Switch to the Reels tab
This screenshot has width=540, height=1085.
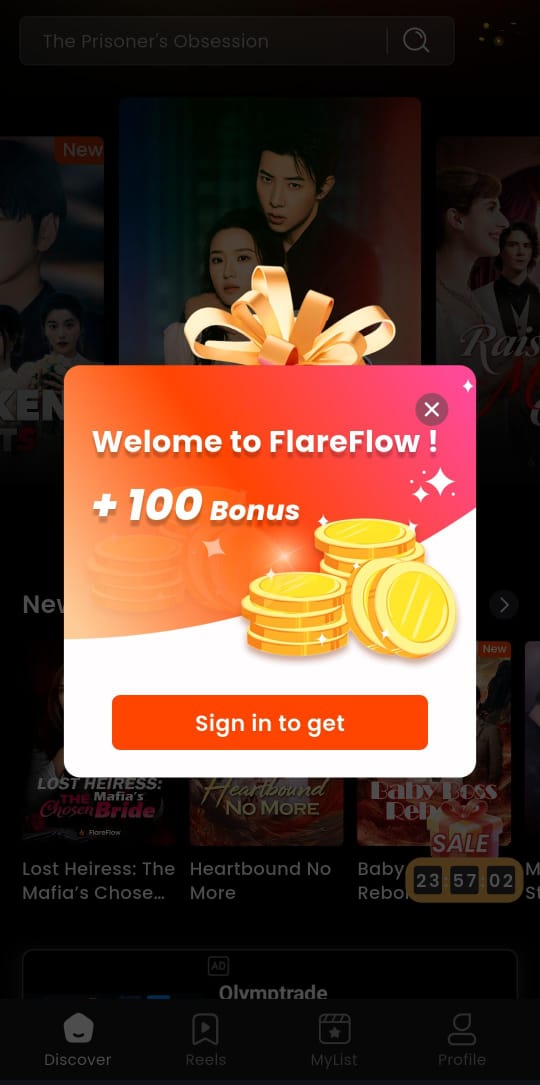pyautogui.click(x=206, y=1040)
